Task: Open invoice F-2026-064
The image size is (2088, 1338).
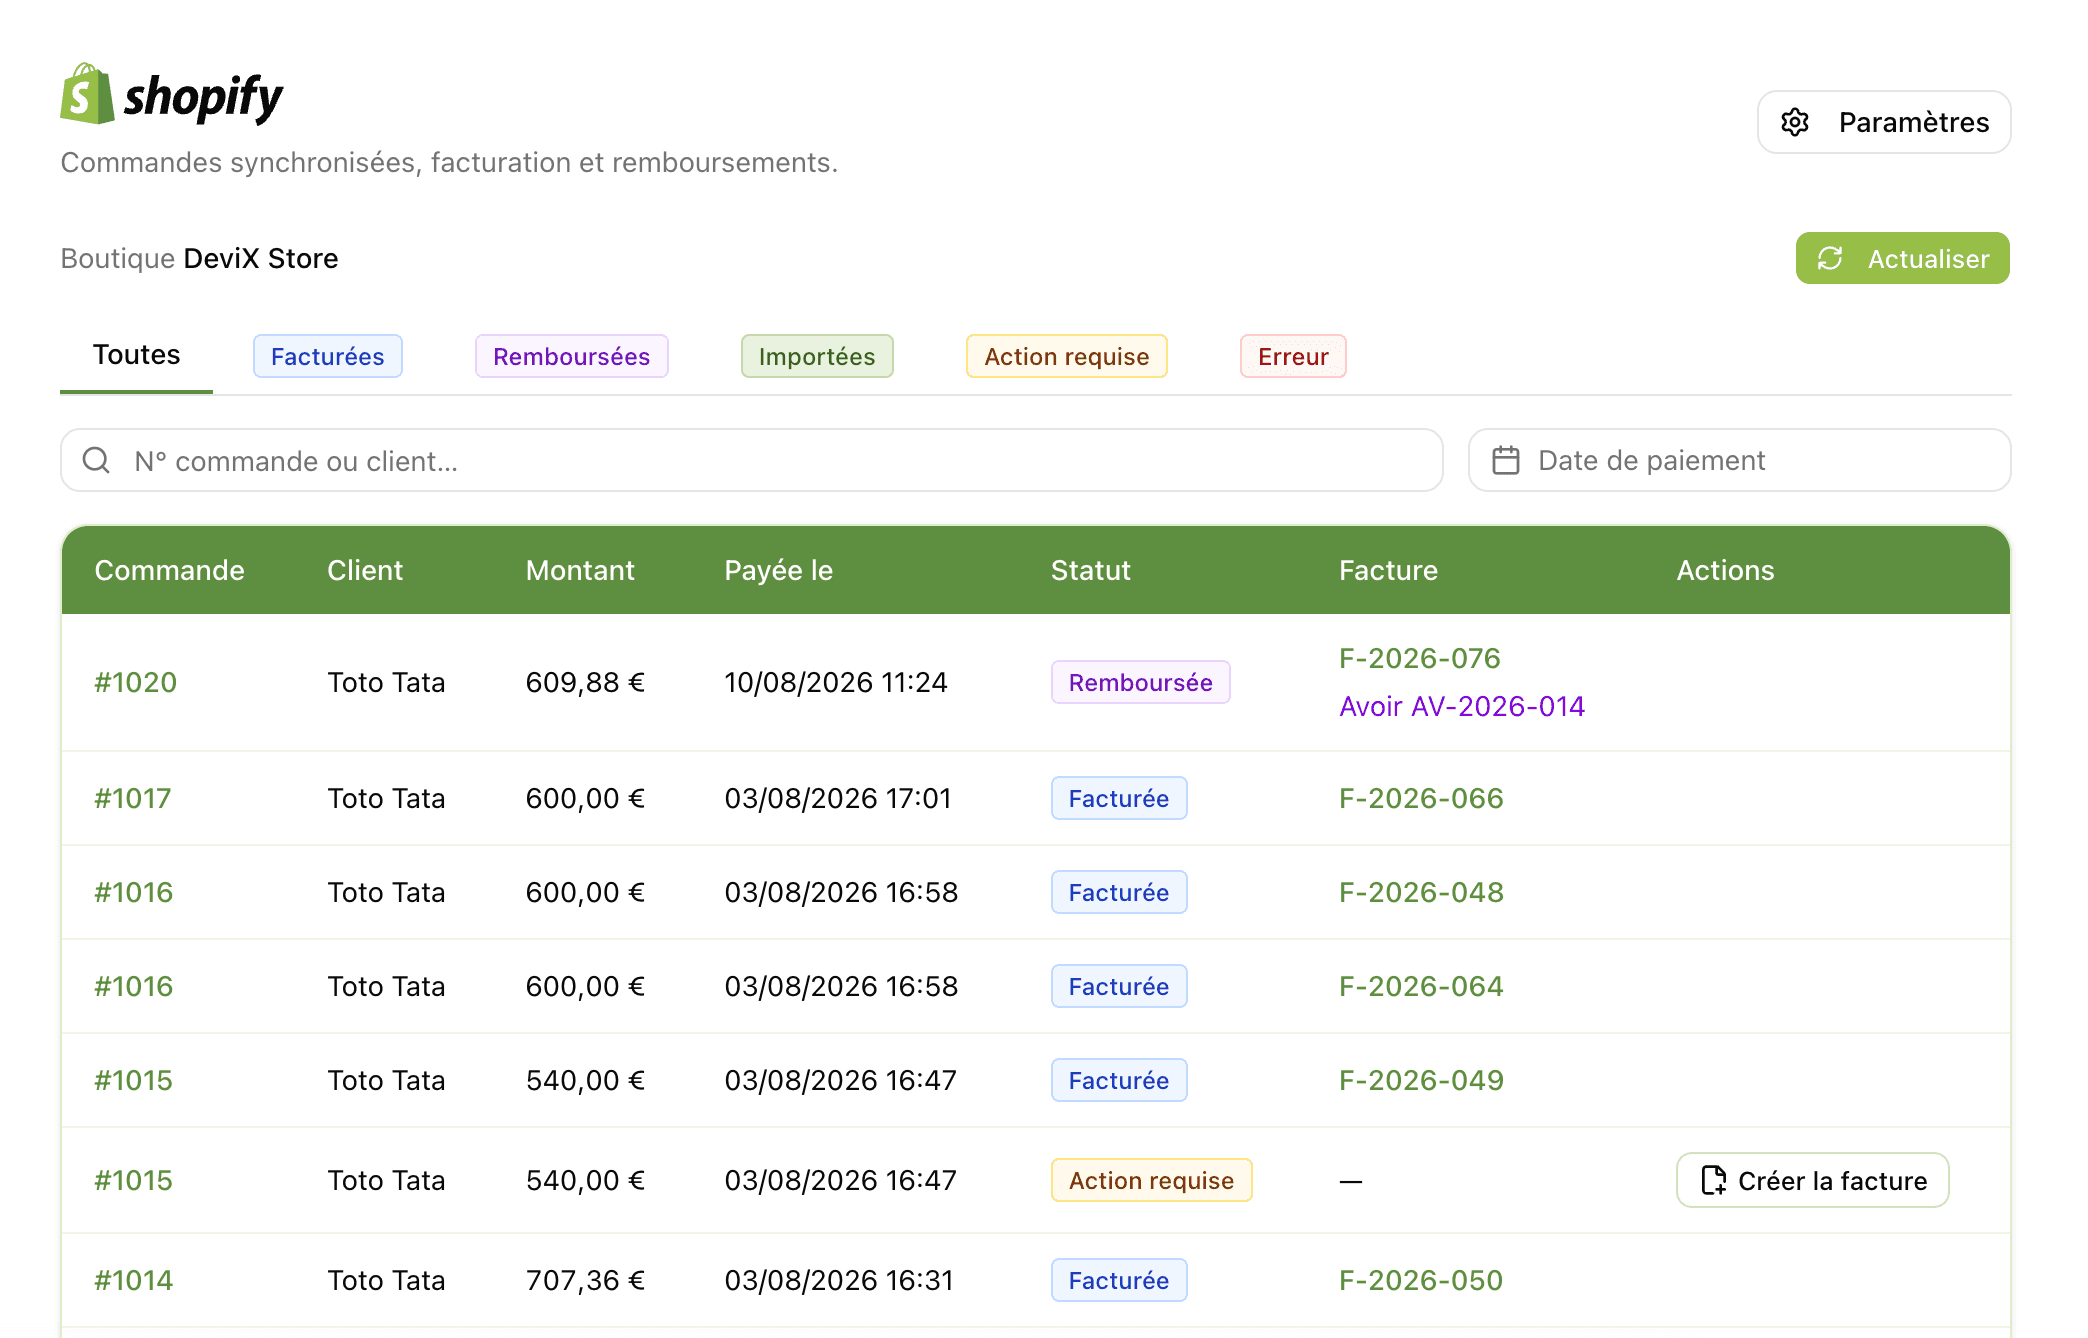Action: point(1421,986)
